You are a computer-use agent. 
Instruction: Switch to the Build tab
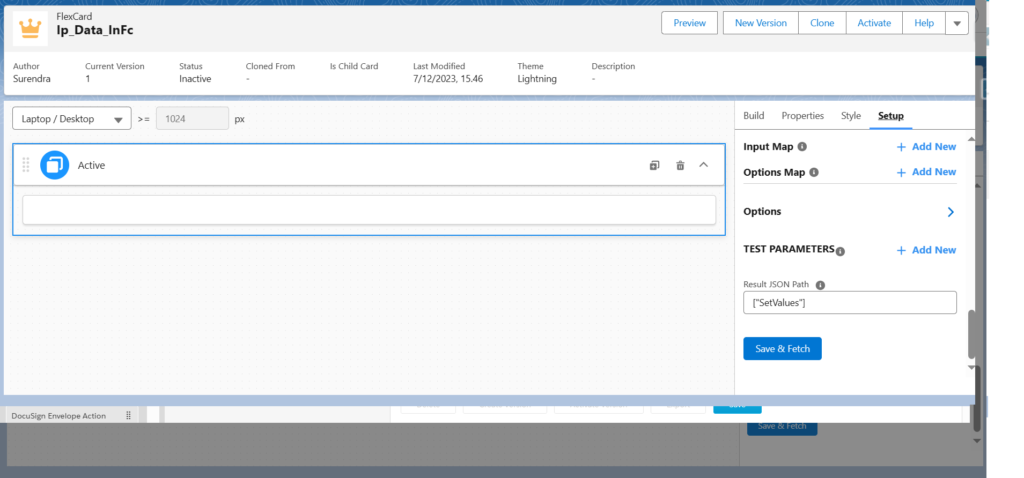[x=753, y=116]
